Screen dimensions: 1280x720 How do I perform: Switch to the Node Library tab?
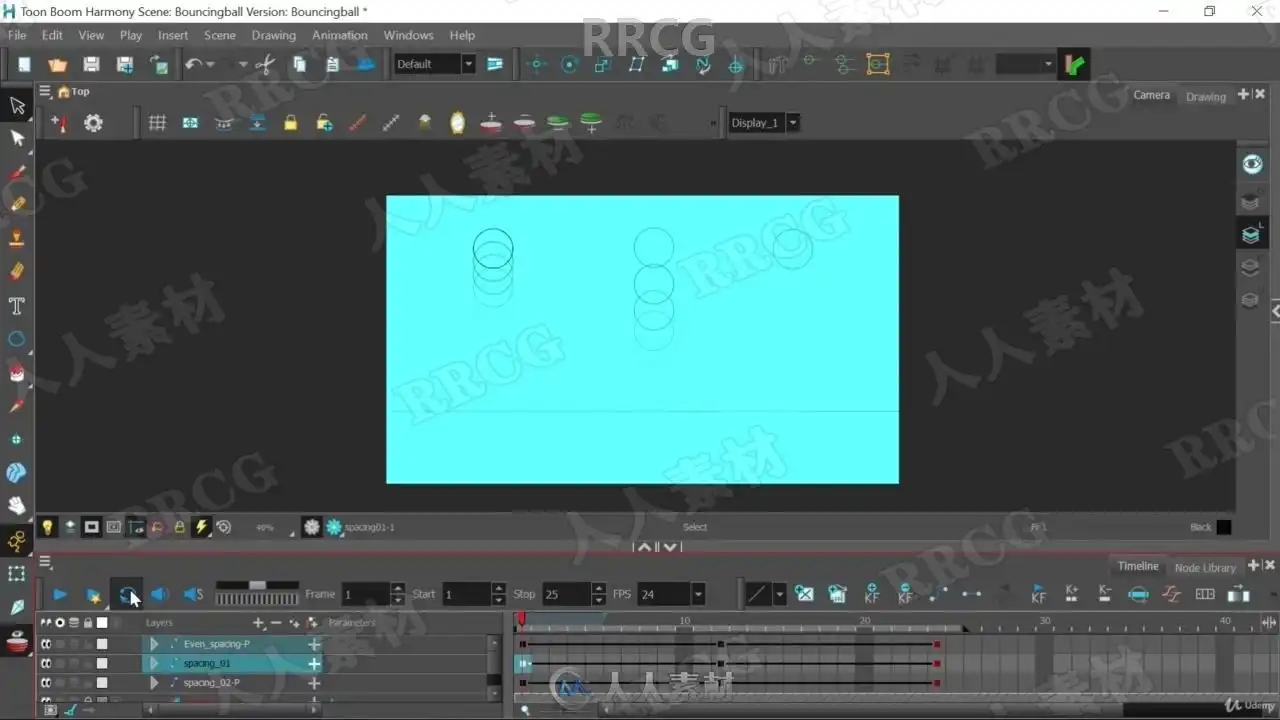tap(1205, 567)
